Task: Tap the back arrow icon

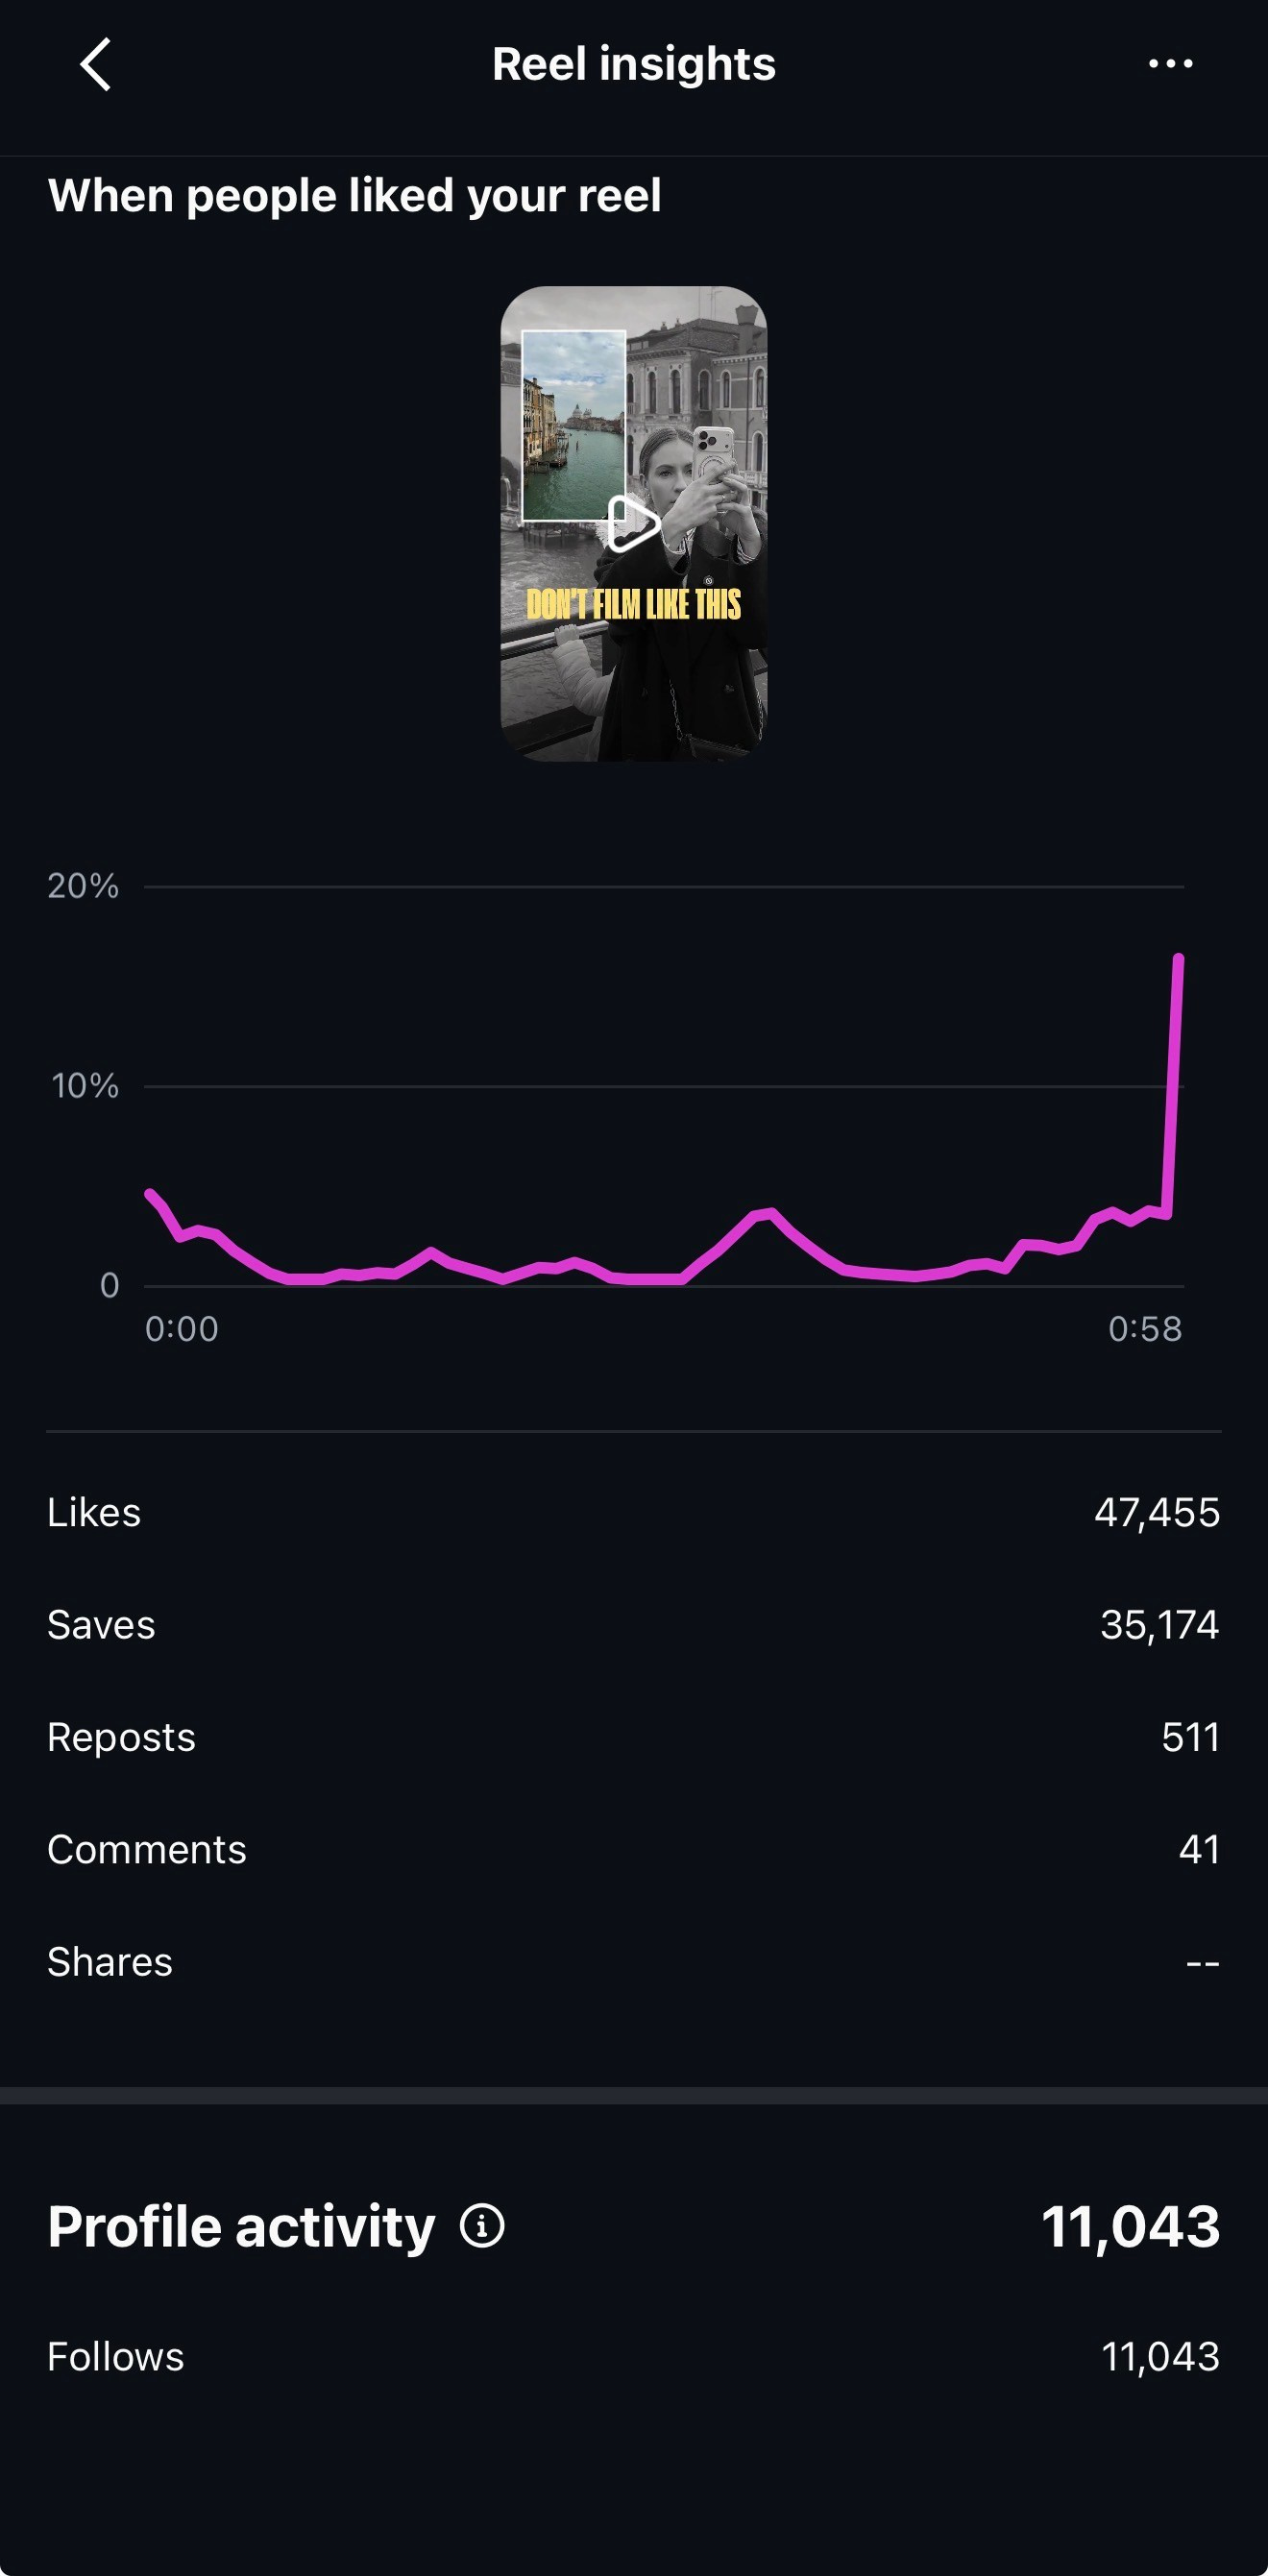Action: [x=95, y=65]
